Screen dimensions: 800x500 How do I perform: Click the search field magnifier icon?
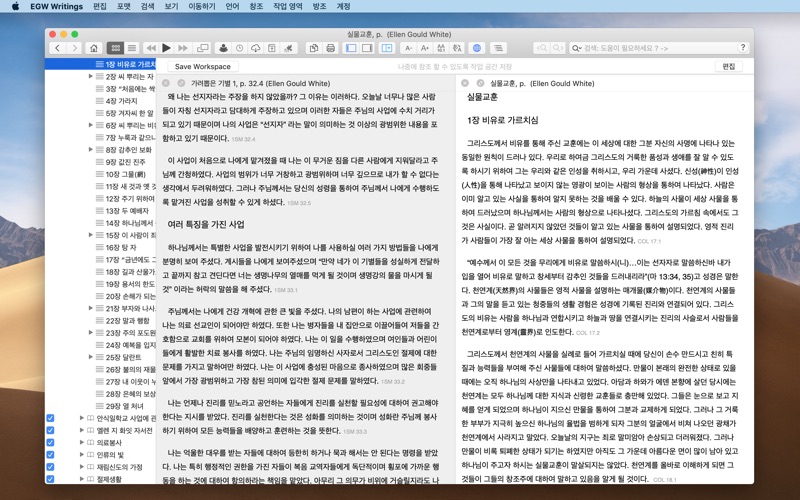pyautogui.click(x=577, y=48)
